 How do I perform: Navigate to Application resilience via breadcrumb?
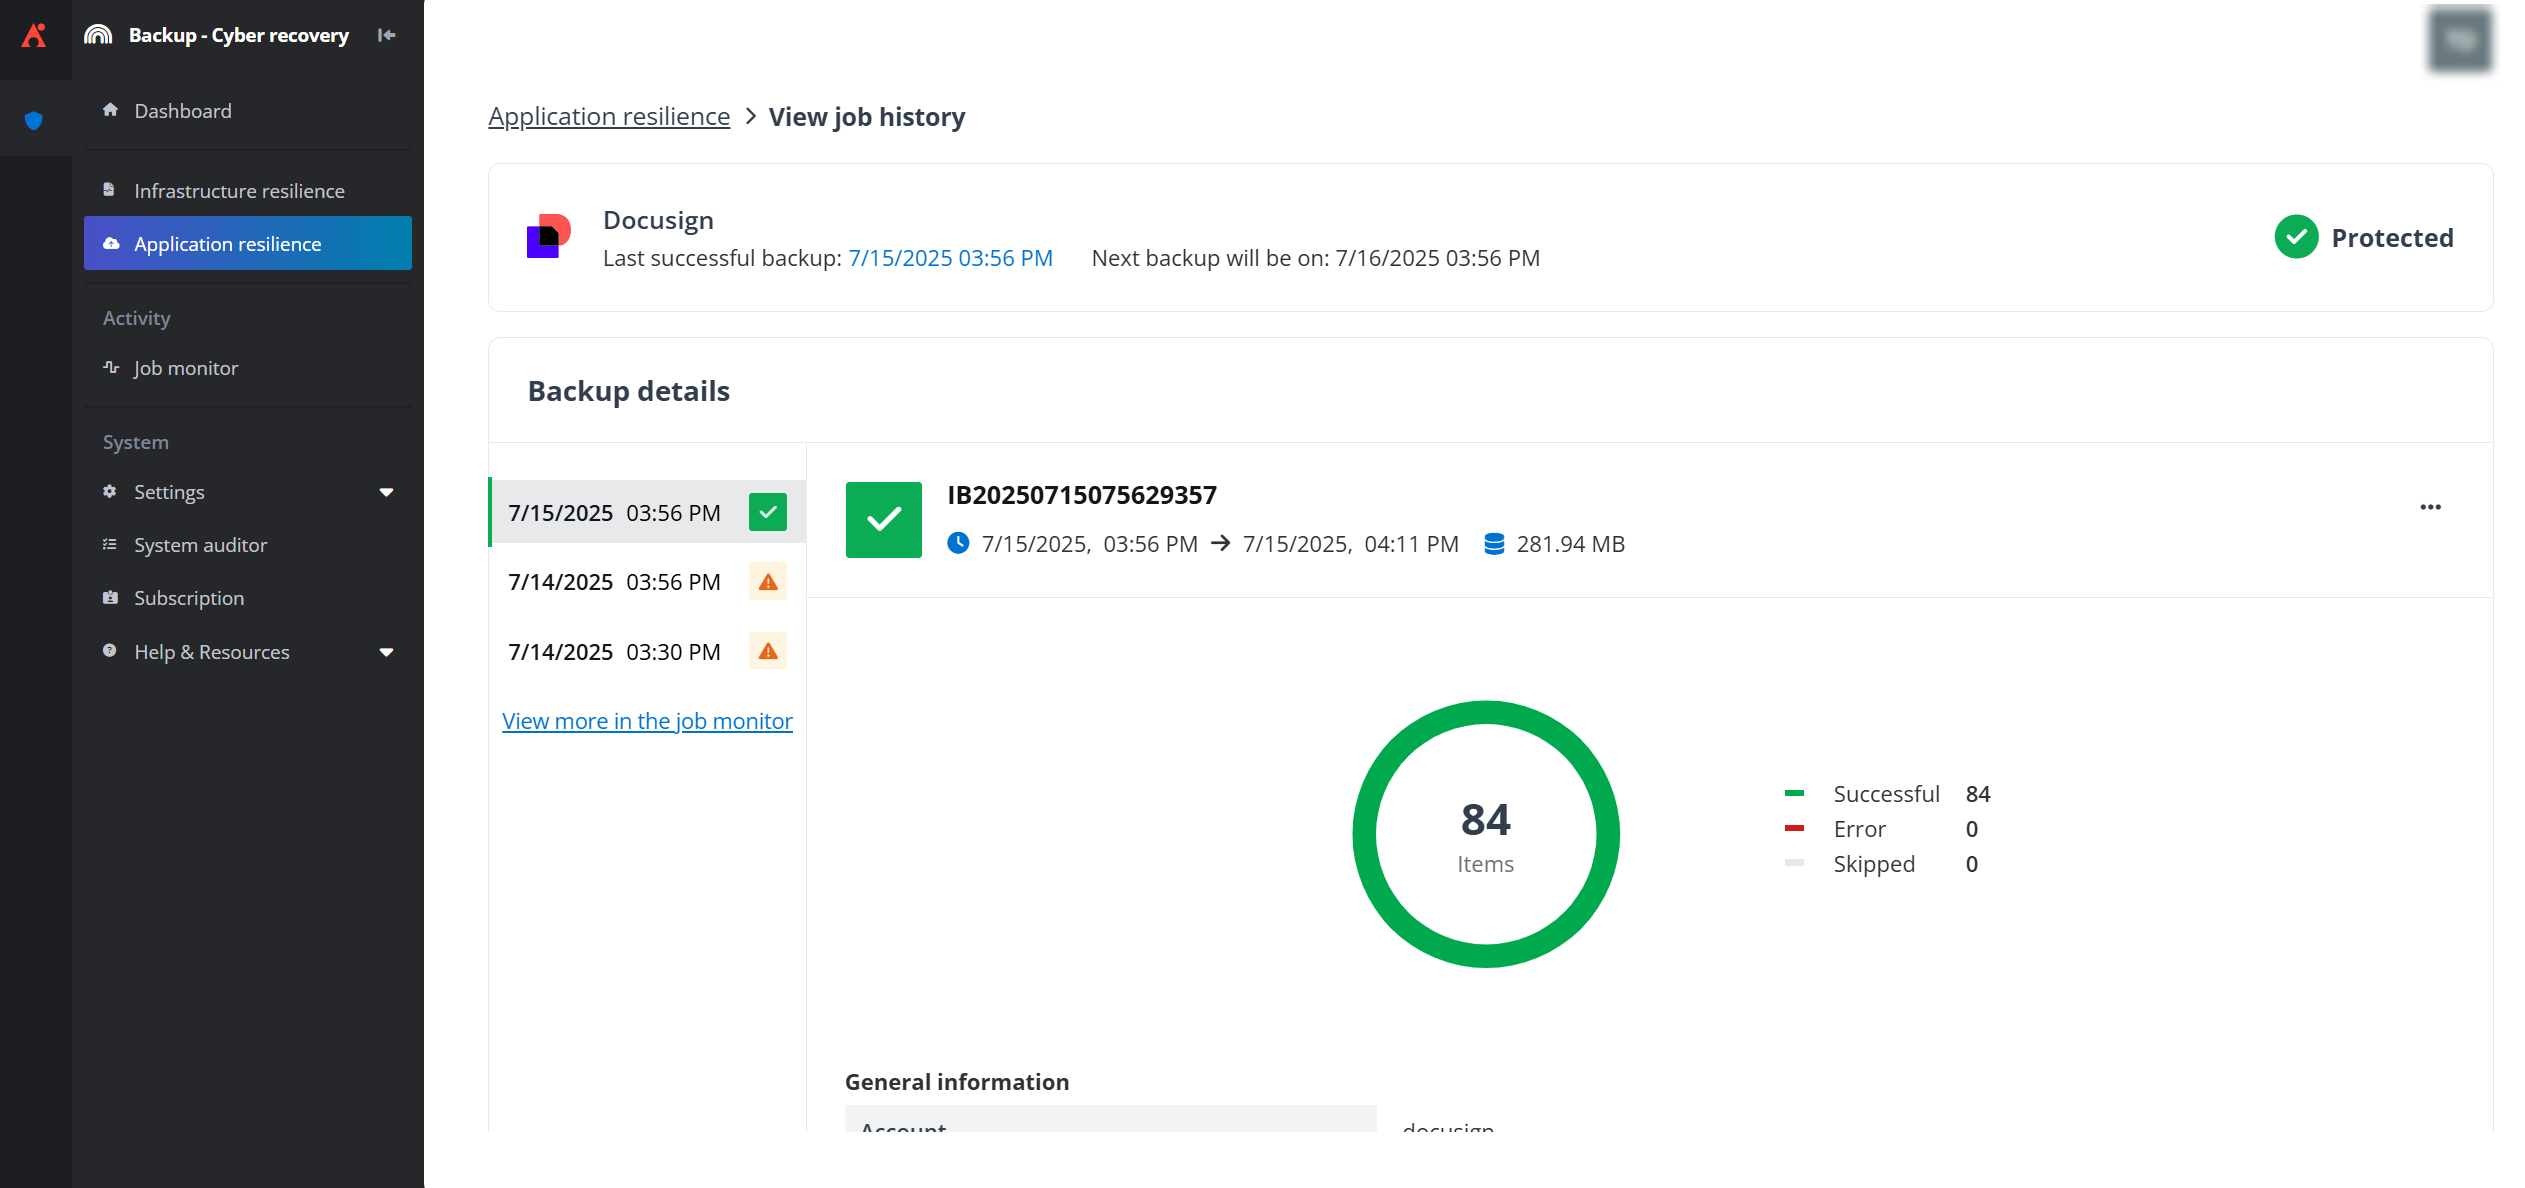608,116
